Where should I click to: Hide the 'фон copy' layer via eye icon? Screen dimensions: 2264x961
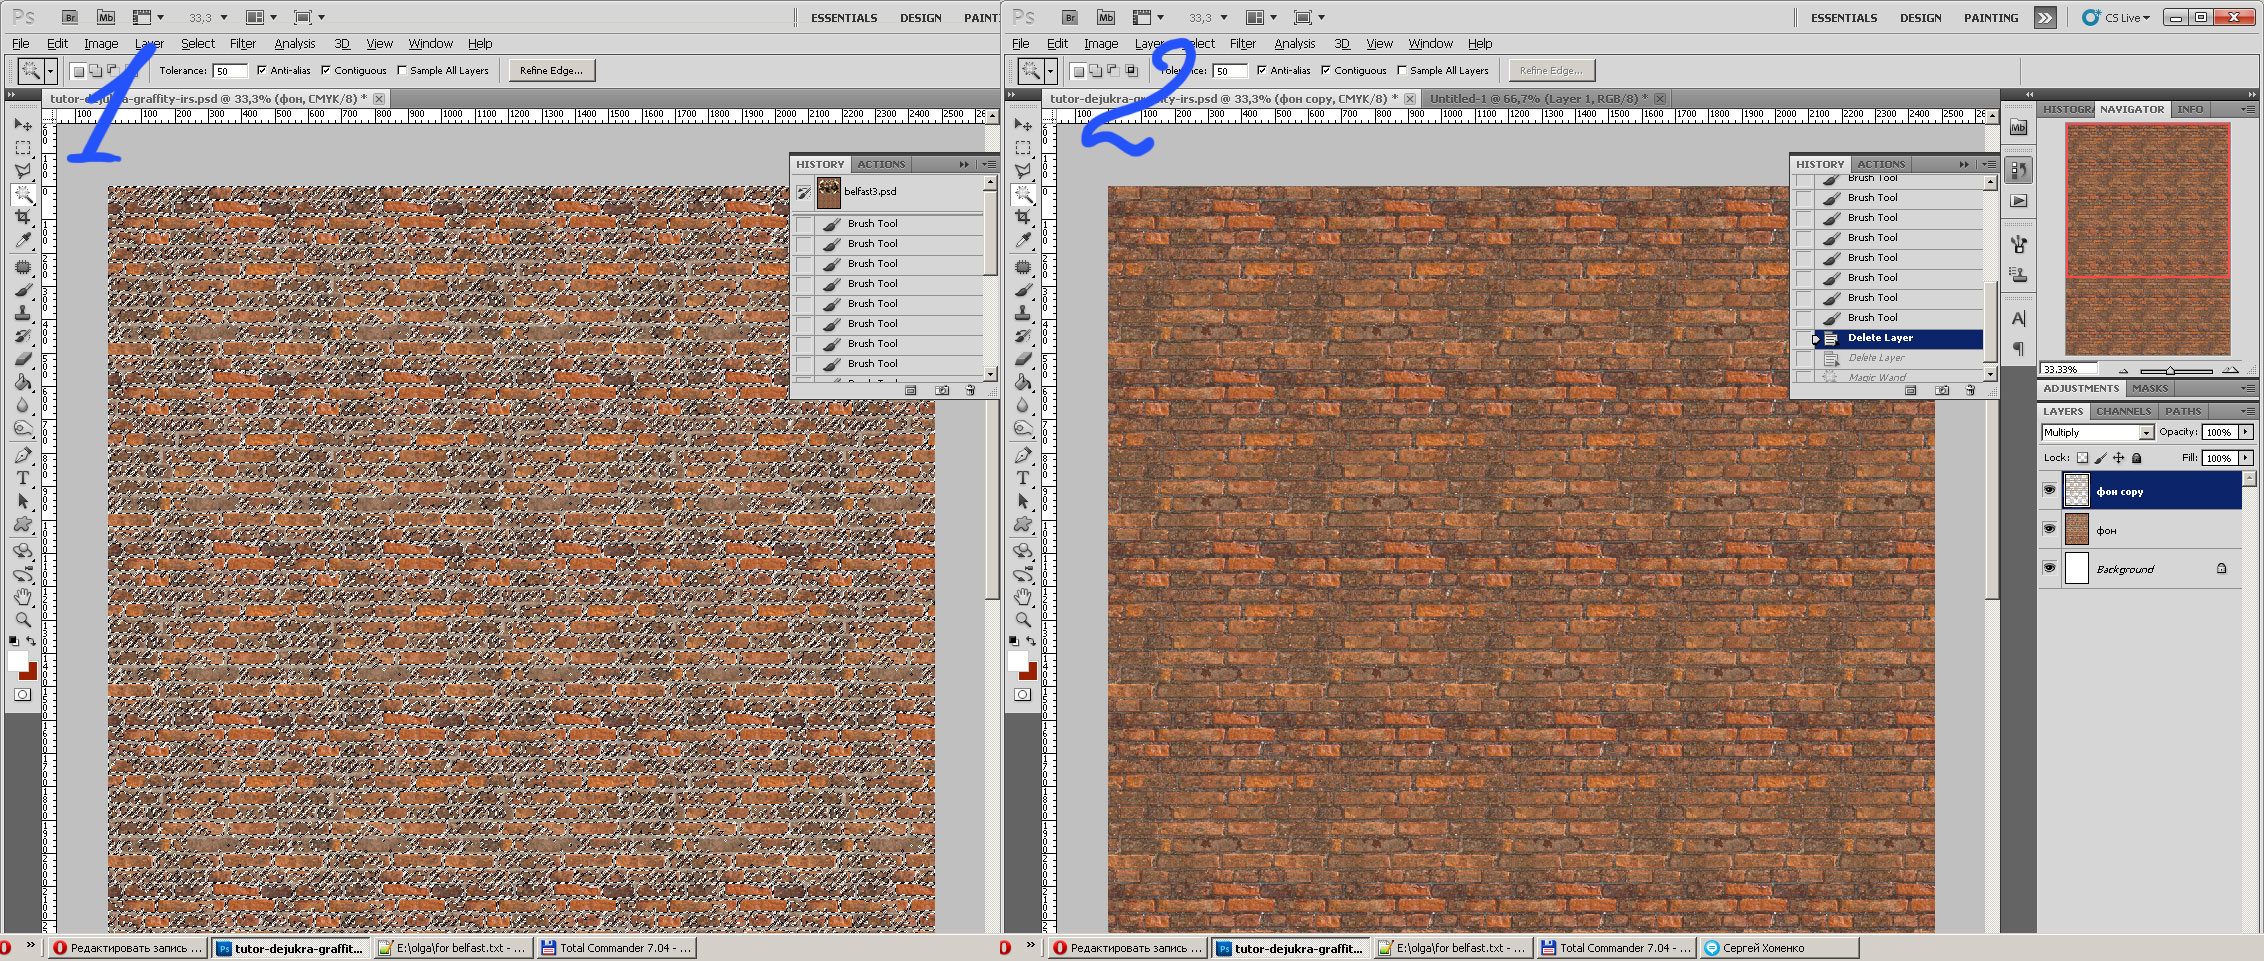pos(2049,490)
